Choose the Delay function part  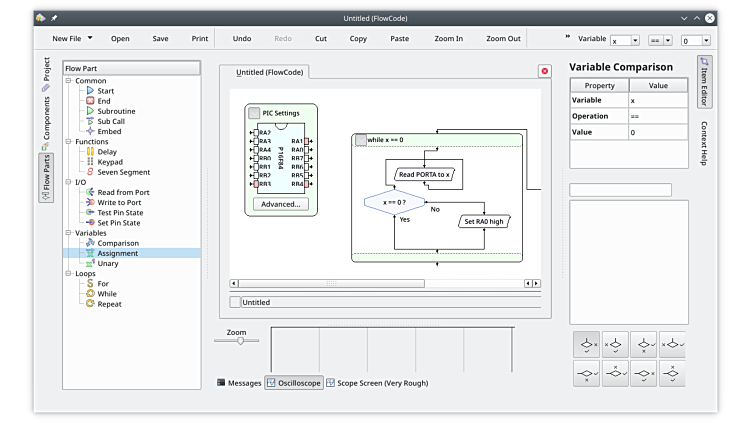click(x=106, y=152)
